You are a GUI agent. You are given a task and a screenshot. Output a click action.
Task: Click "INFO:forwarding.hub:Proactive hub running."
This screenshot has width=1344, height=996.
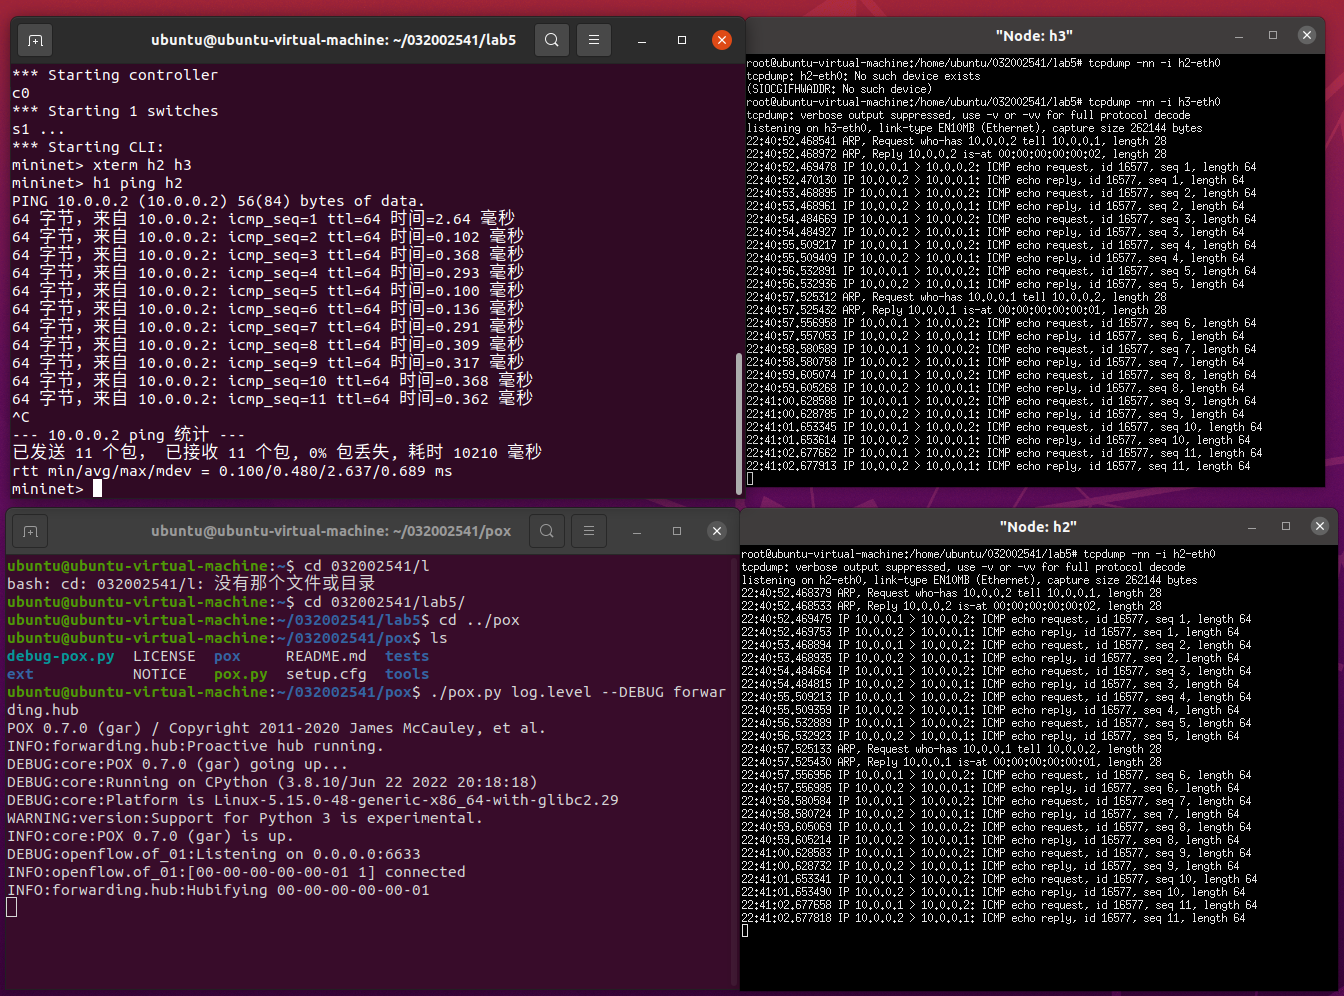195,746
